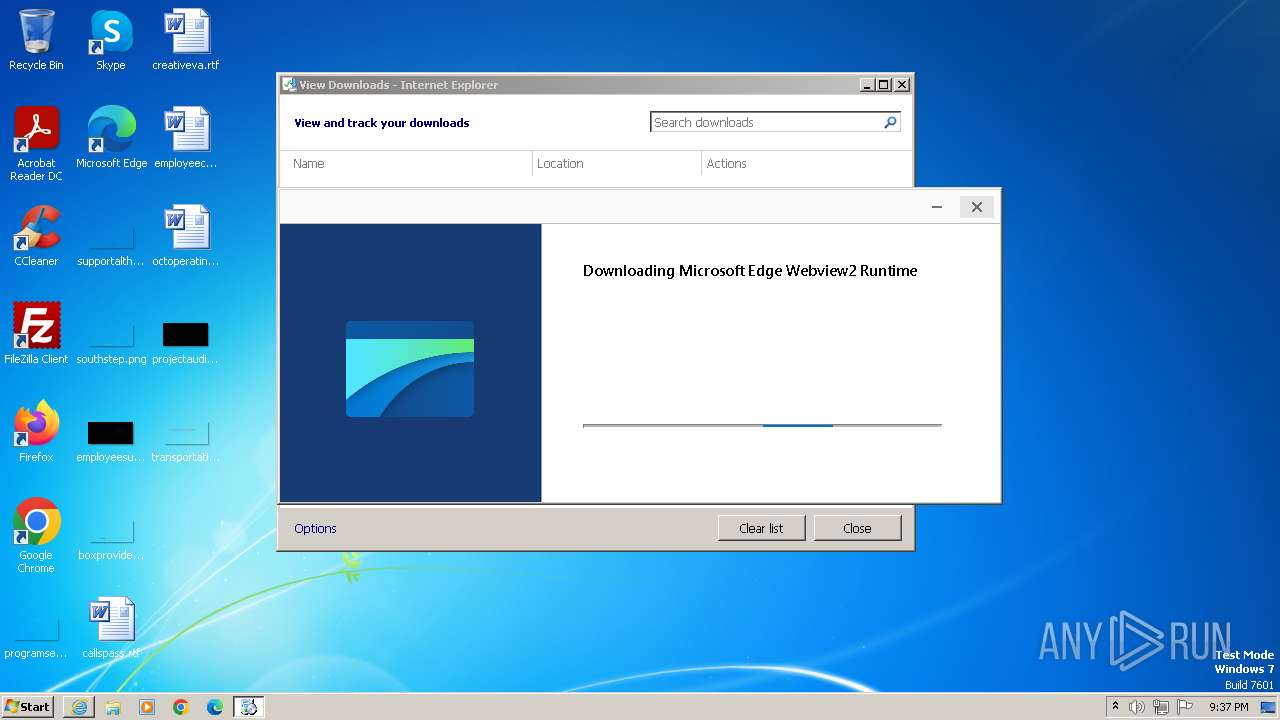Open the employeec... Word document icon
The width and height of the screenshot is (1280, 720).
coord(186,137)
